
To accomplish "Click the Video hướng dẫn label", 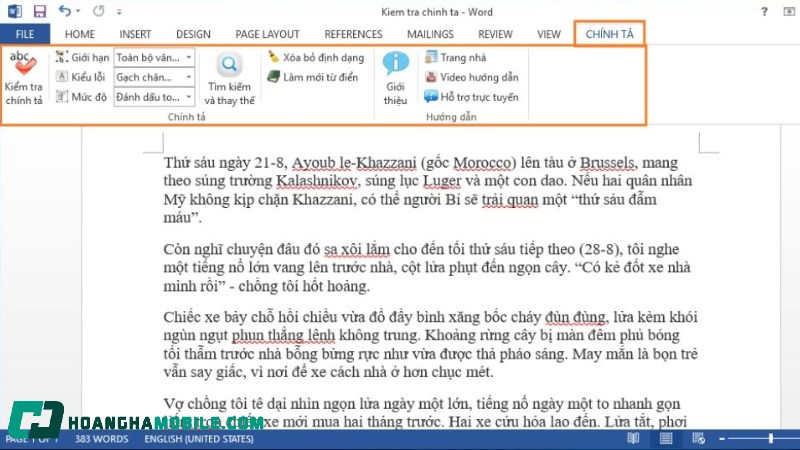I will [479, 77].
